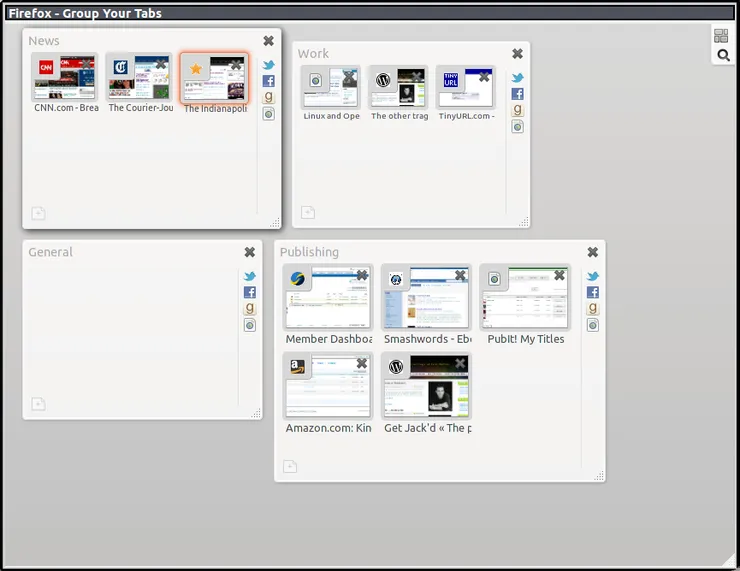
Task: Close the General tab group
Action: (250, 252)
